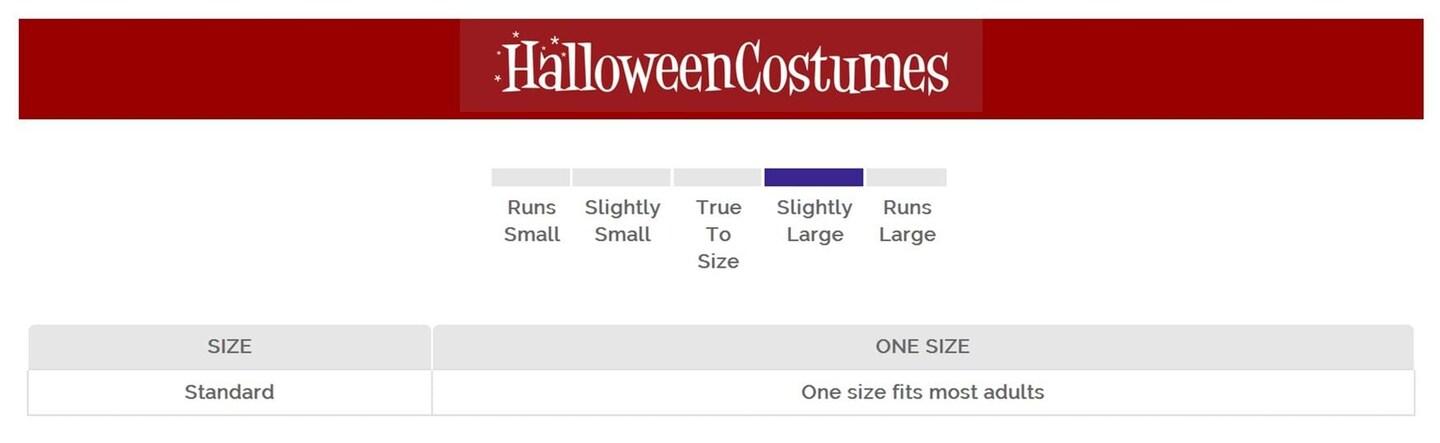
Task: Click the red banner right of the logo
Action: (x=1200, y=68)
